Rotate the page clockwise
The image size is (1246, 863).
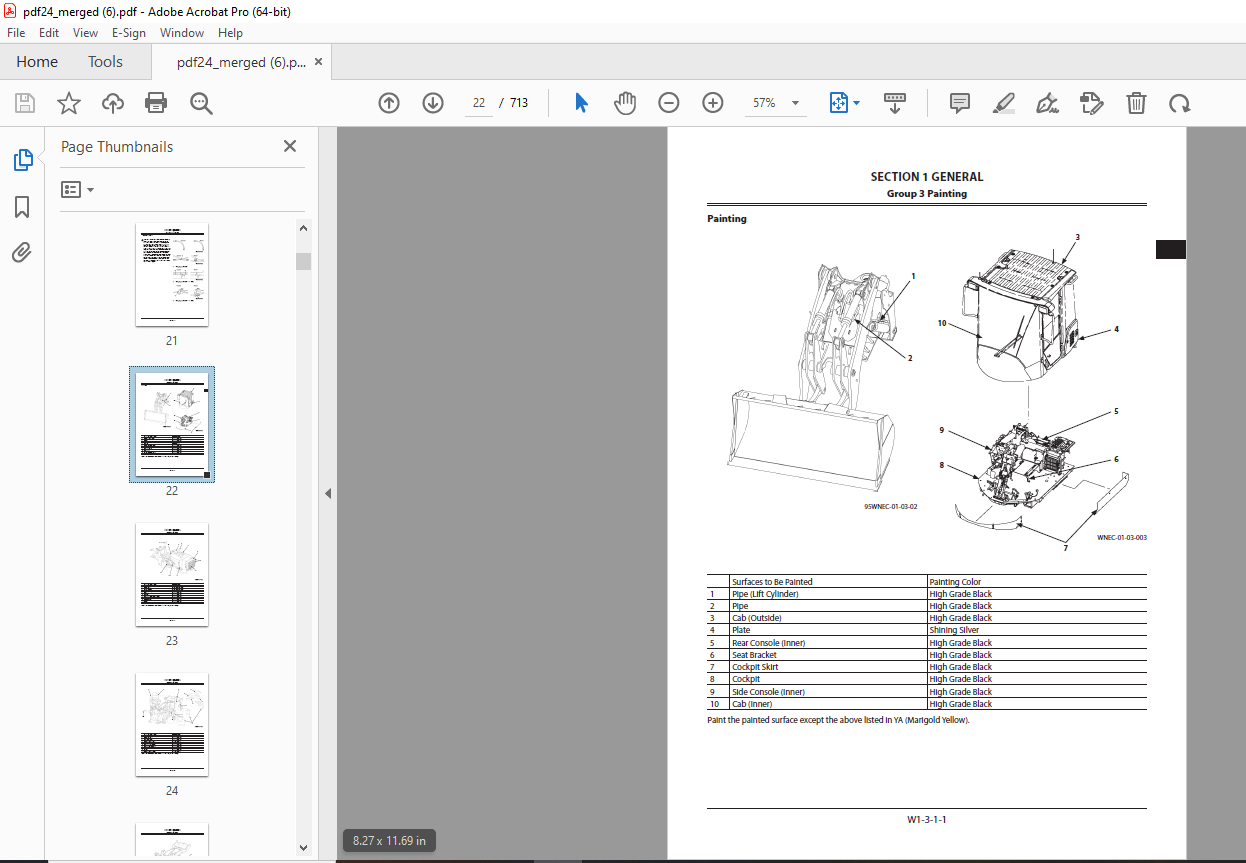(x=1180, y=103)
